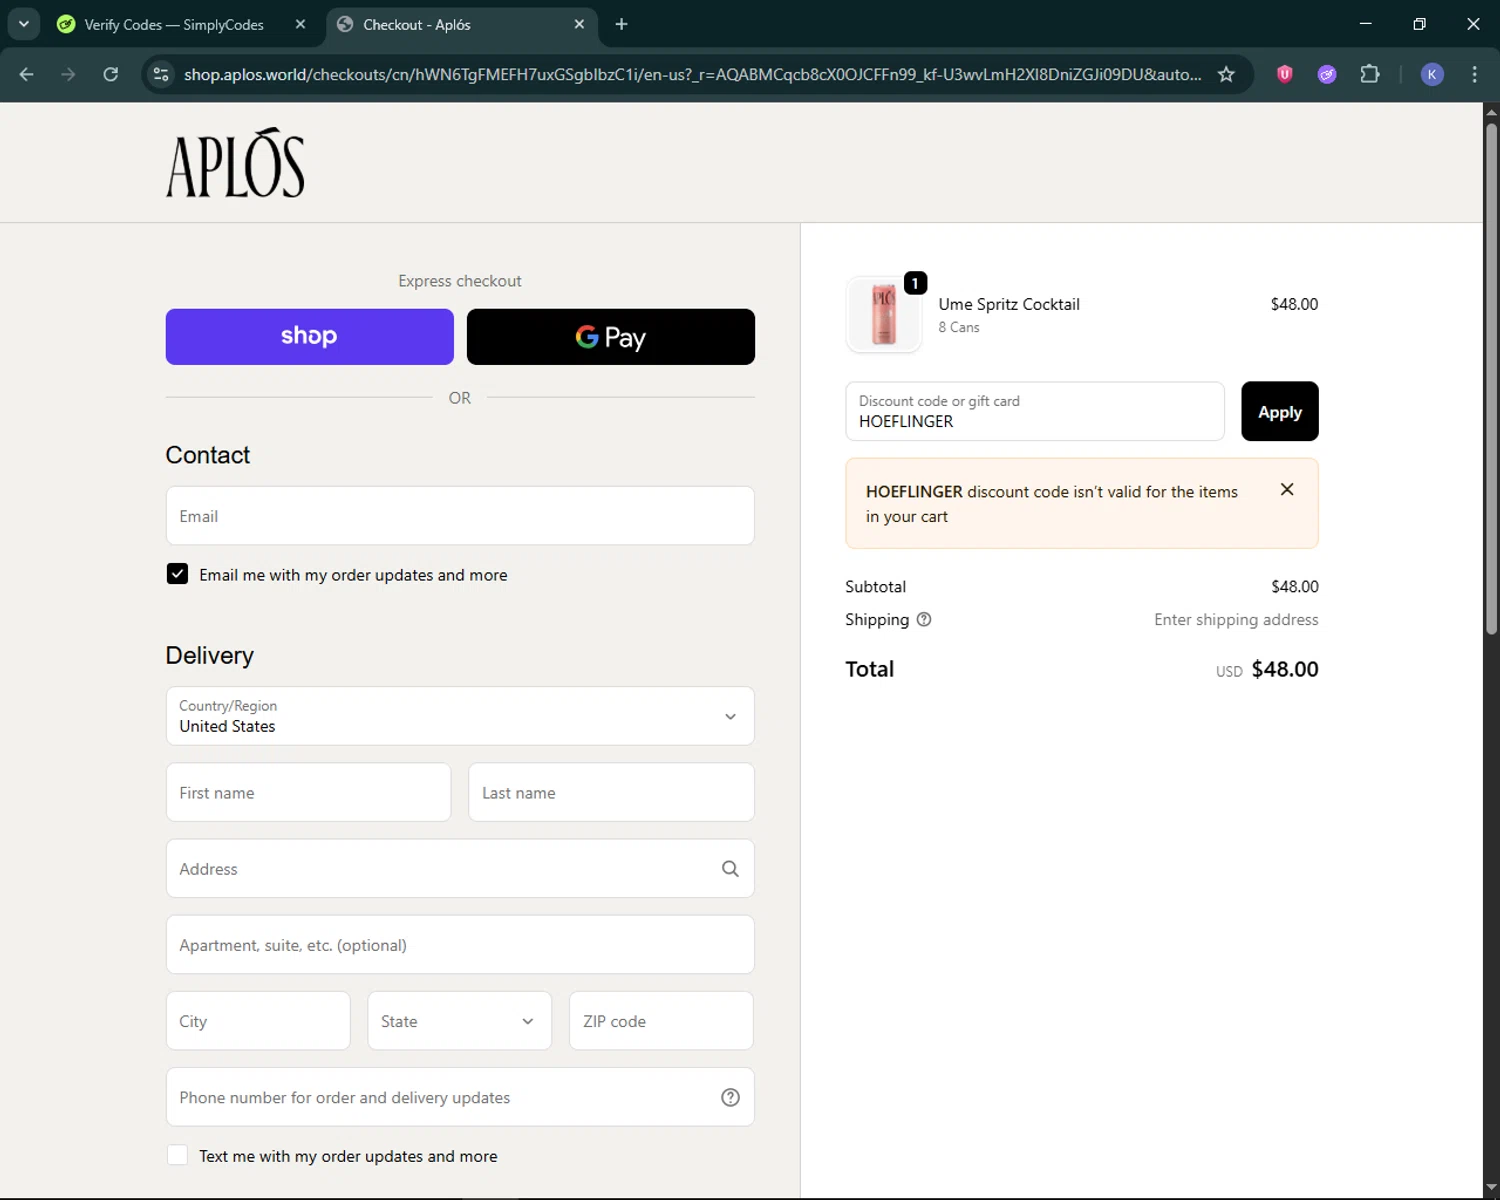Click the Subtotal label
Image resolution: width=1500 pixels, height=1200 pixels.
coord(875,586)
